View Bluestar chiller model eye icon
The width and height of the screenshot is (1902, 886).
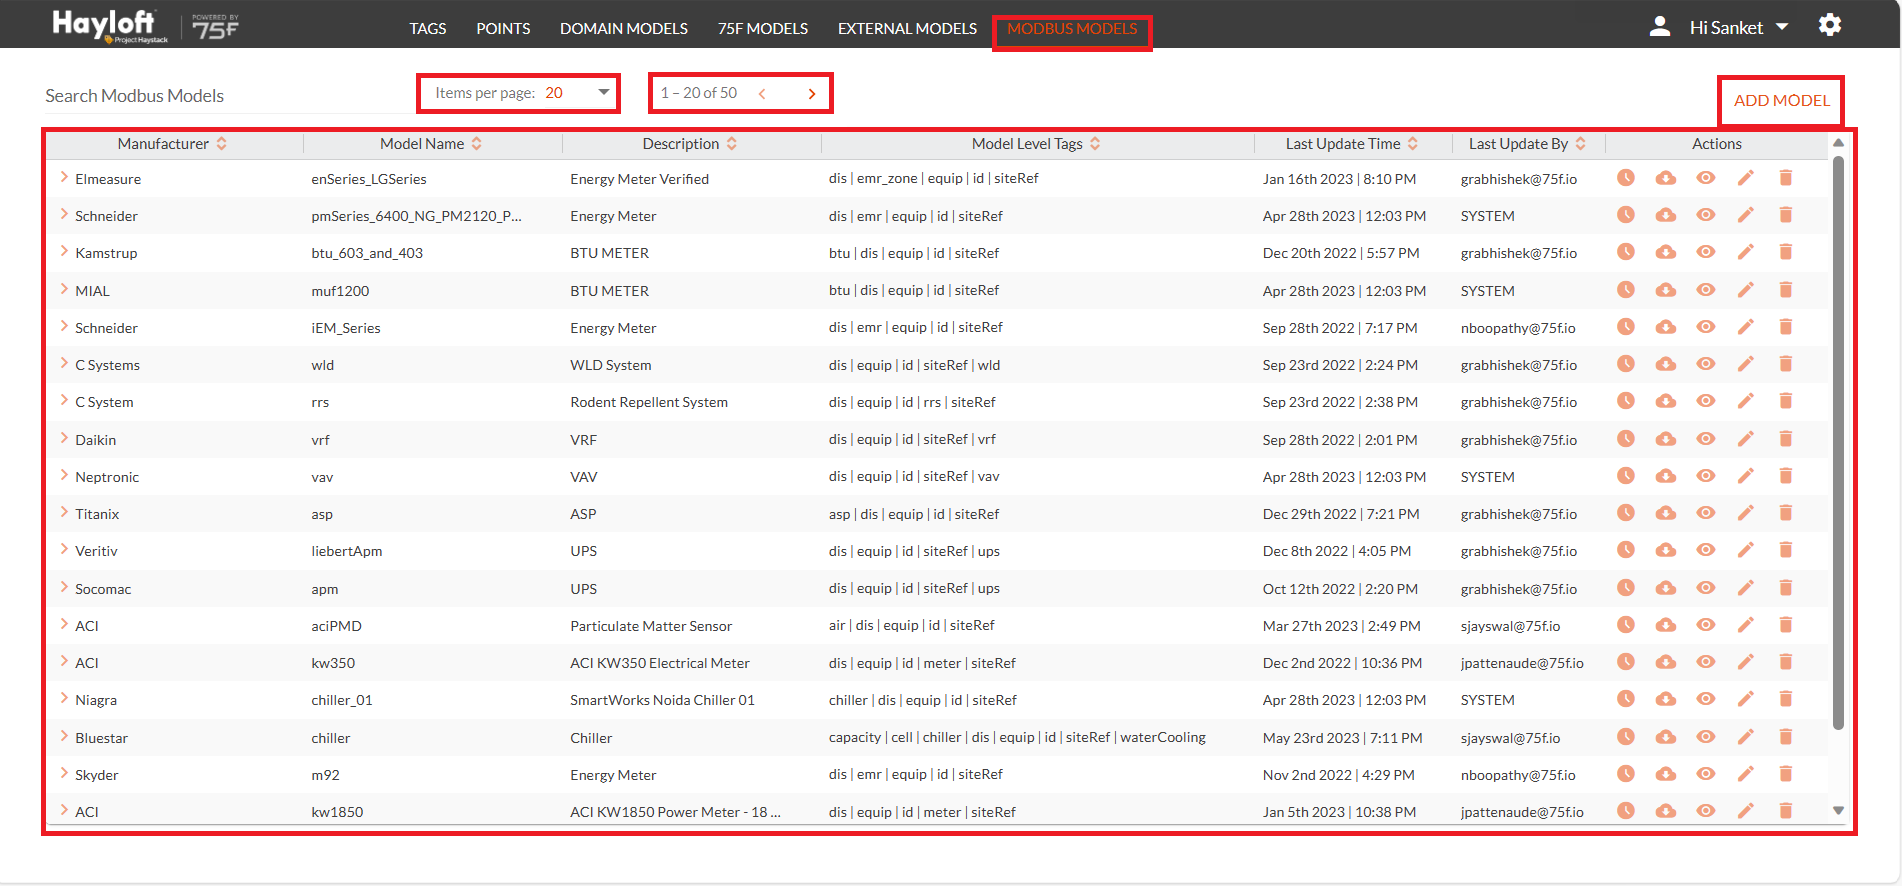click(x=1706, y=737)
